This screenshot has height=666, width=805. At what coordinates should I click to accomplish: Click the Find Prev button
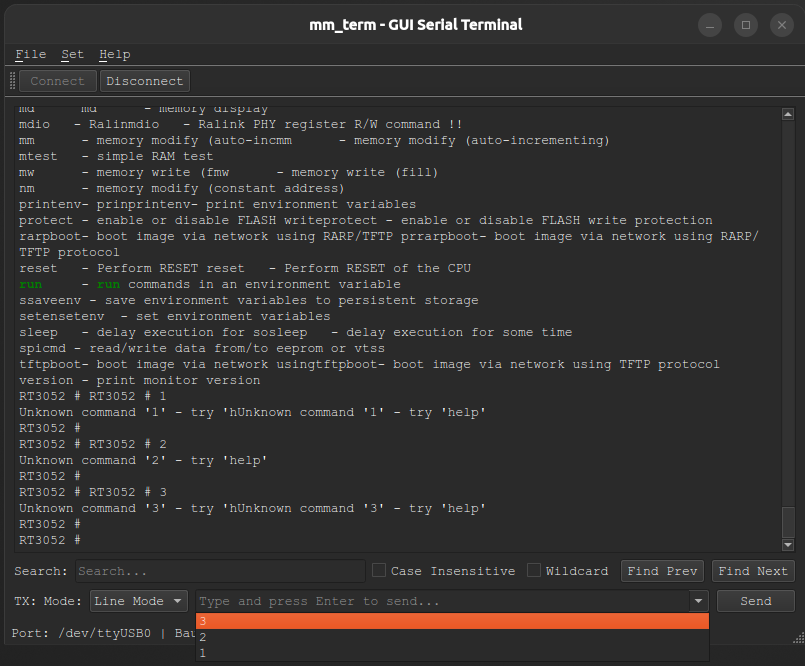662,571
